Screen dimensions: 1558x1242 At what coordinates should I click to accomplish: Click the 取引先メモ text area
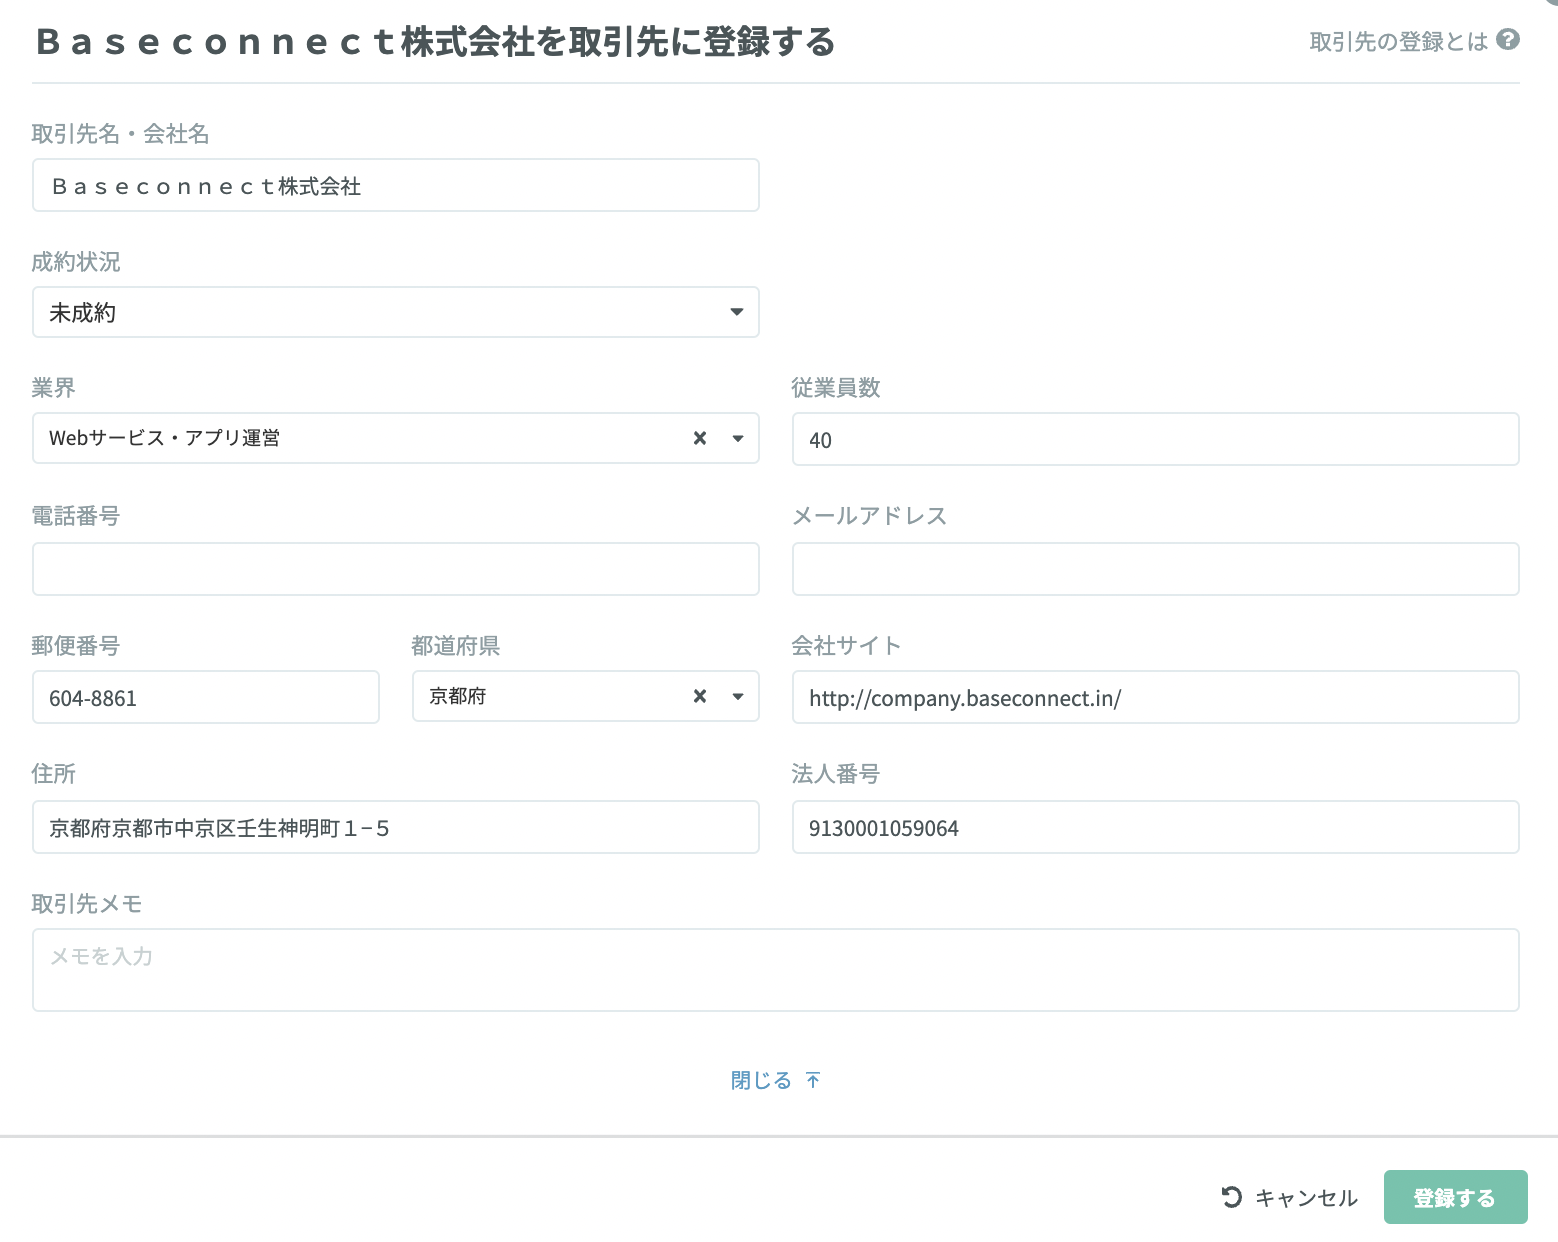[776, 970]
